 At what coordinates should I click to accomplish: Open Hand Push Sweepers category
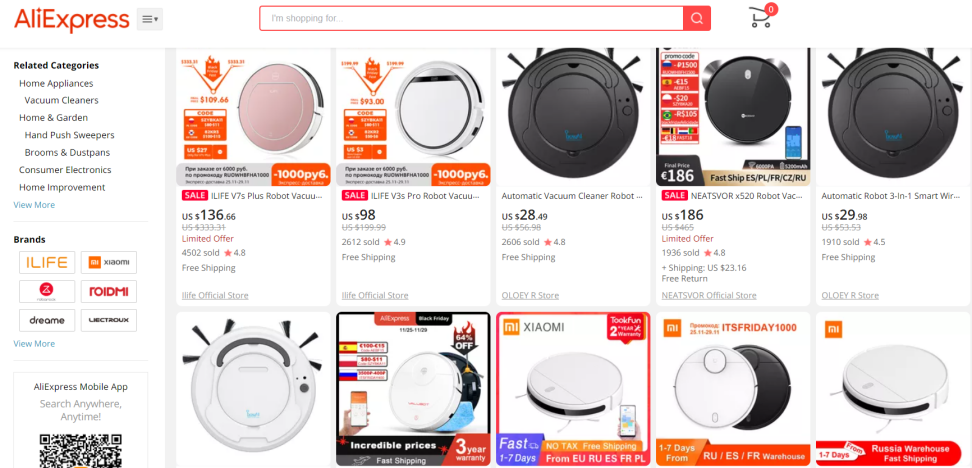point(69,135)
